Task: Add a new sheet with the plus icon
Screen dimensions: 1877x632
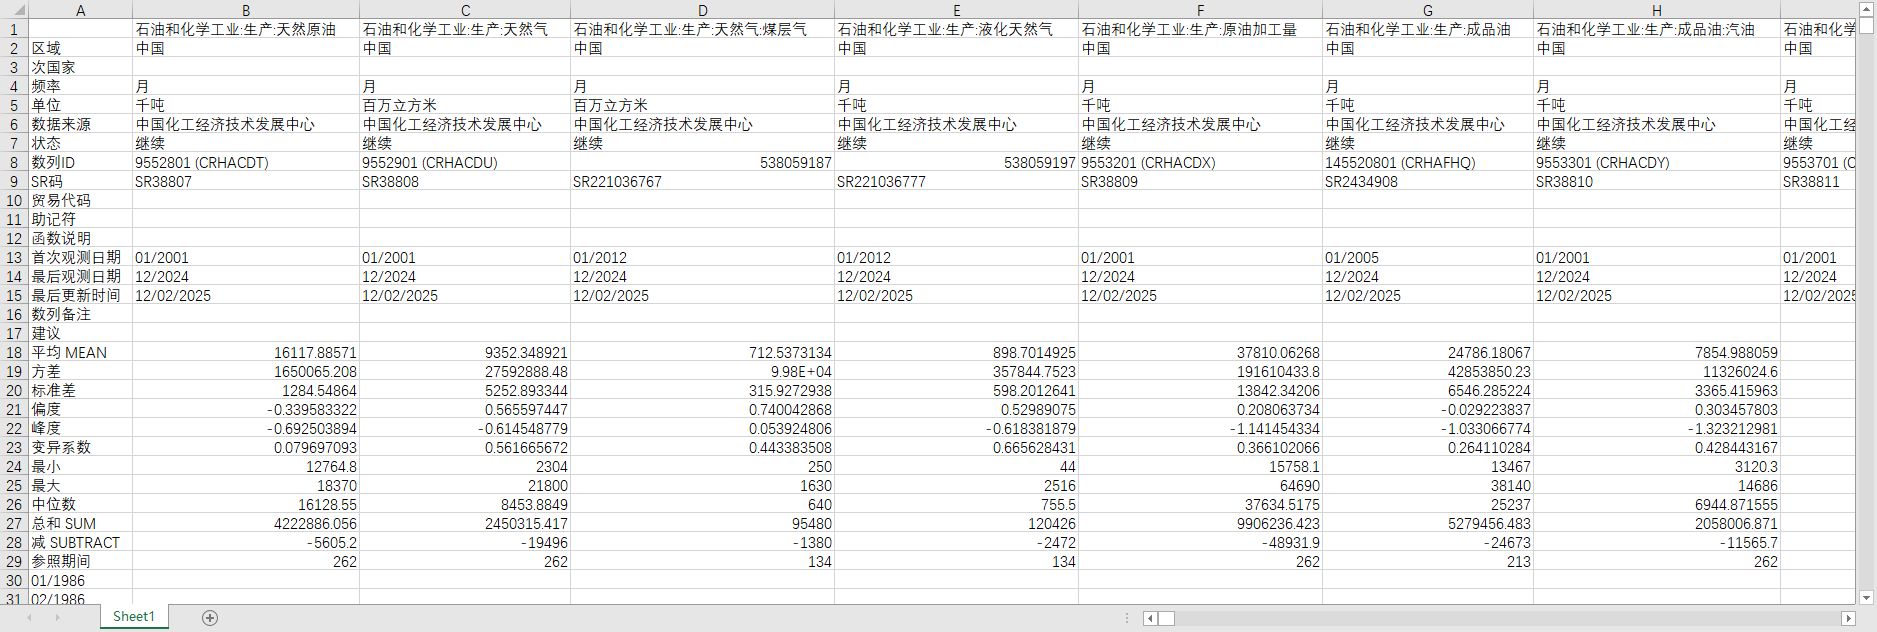Action: [210, 618]
